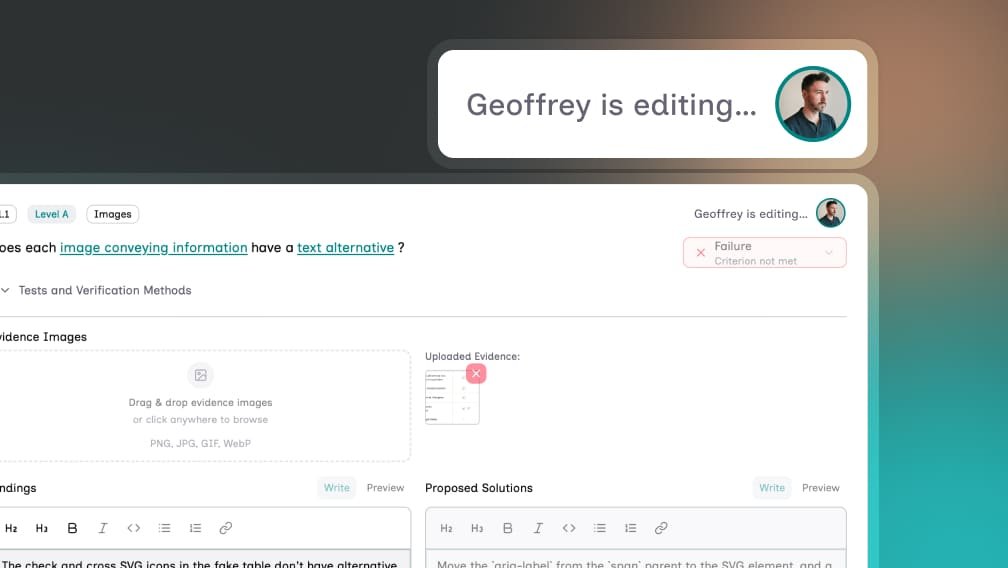
Task: Click the 'PNG, JPG, GIF, WebP' format hint
Action: 201,443
